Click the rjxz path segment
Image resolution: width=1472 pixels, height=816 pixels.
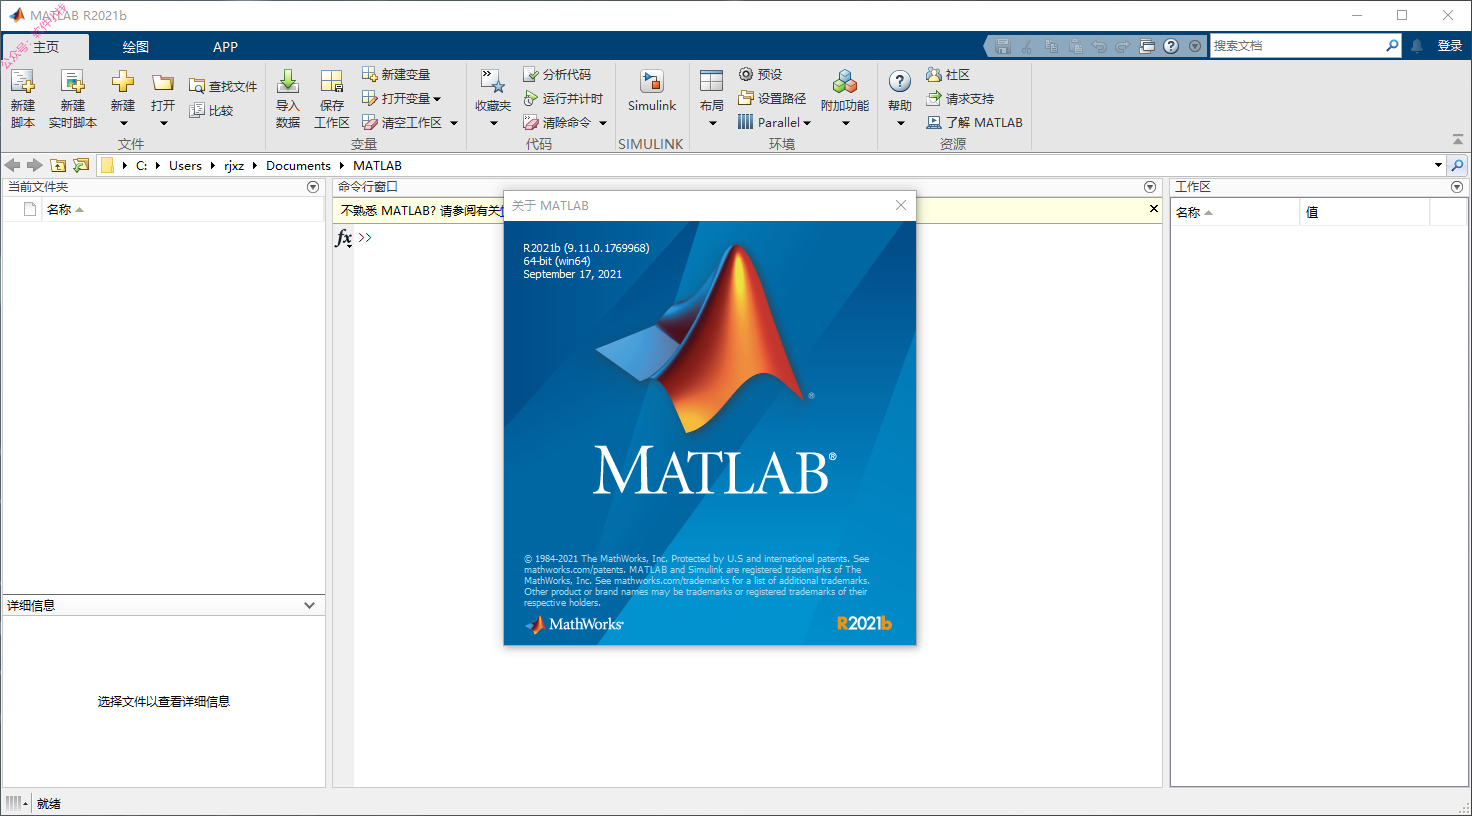234,166
